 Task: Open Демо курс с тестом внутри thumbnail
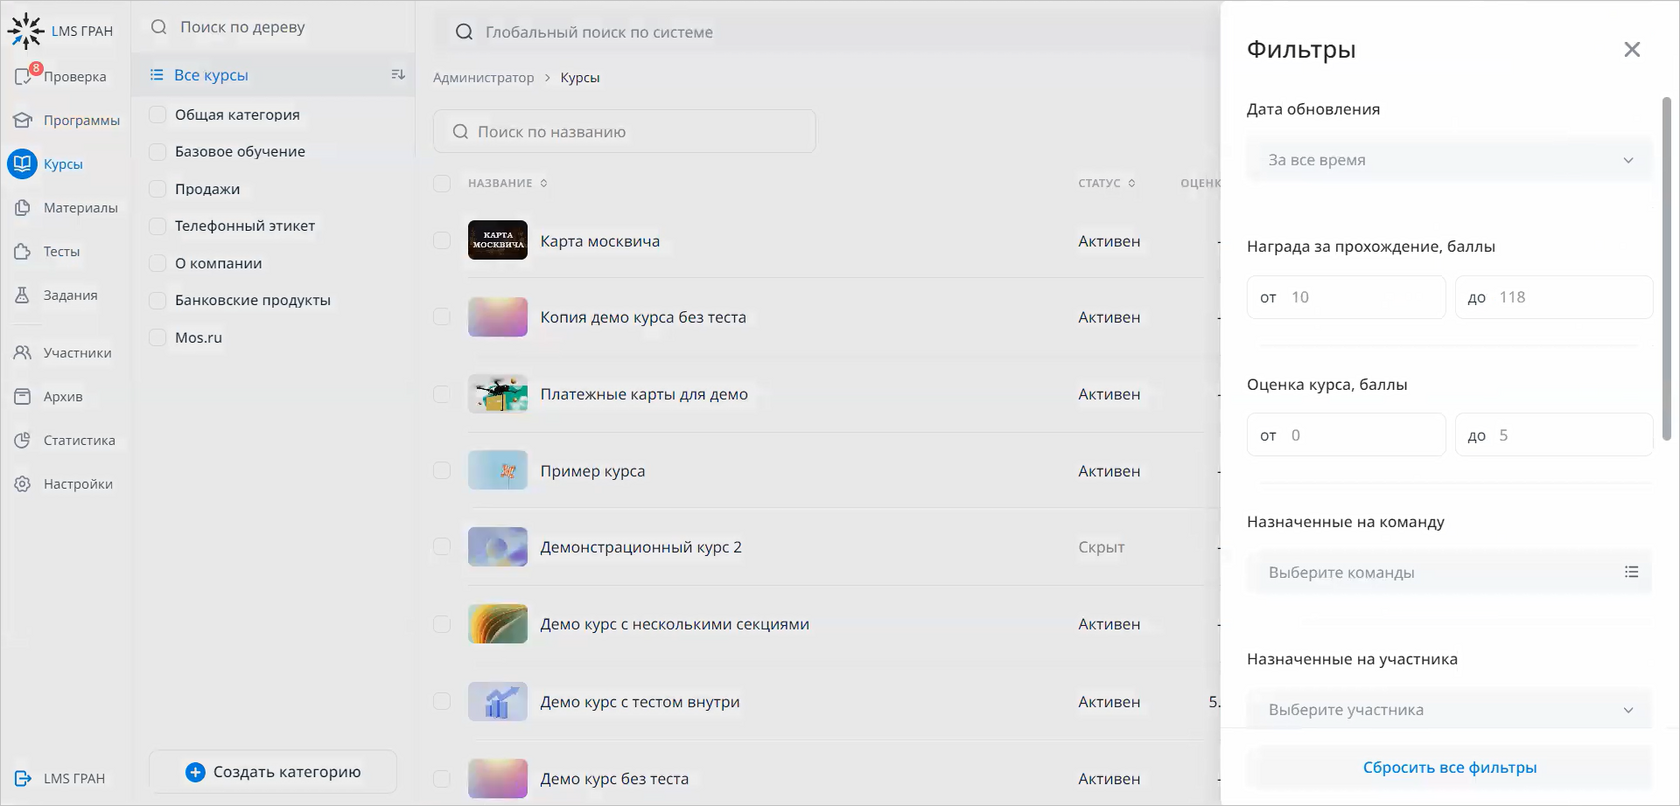click(498, 702)
